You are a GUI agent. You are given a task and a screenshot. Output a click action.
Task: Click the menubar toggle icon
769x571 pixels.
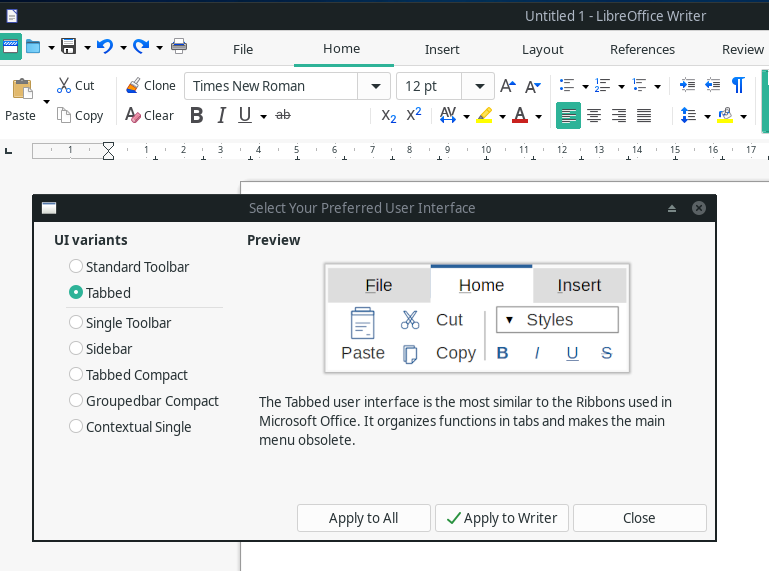point(10,47)
